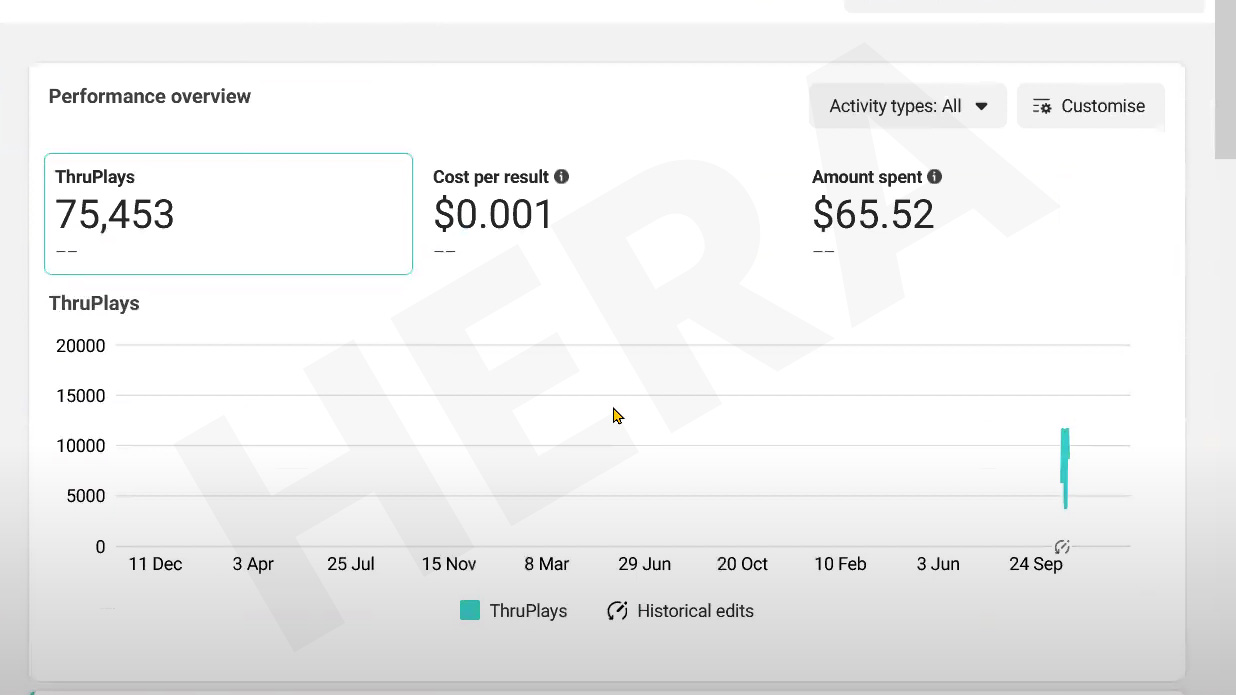Click the $65.52 amount spent value
The height and width of the screenshot is (695, 1236).
click(x=873, y=215)
